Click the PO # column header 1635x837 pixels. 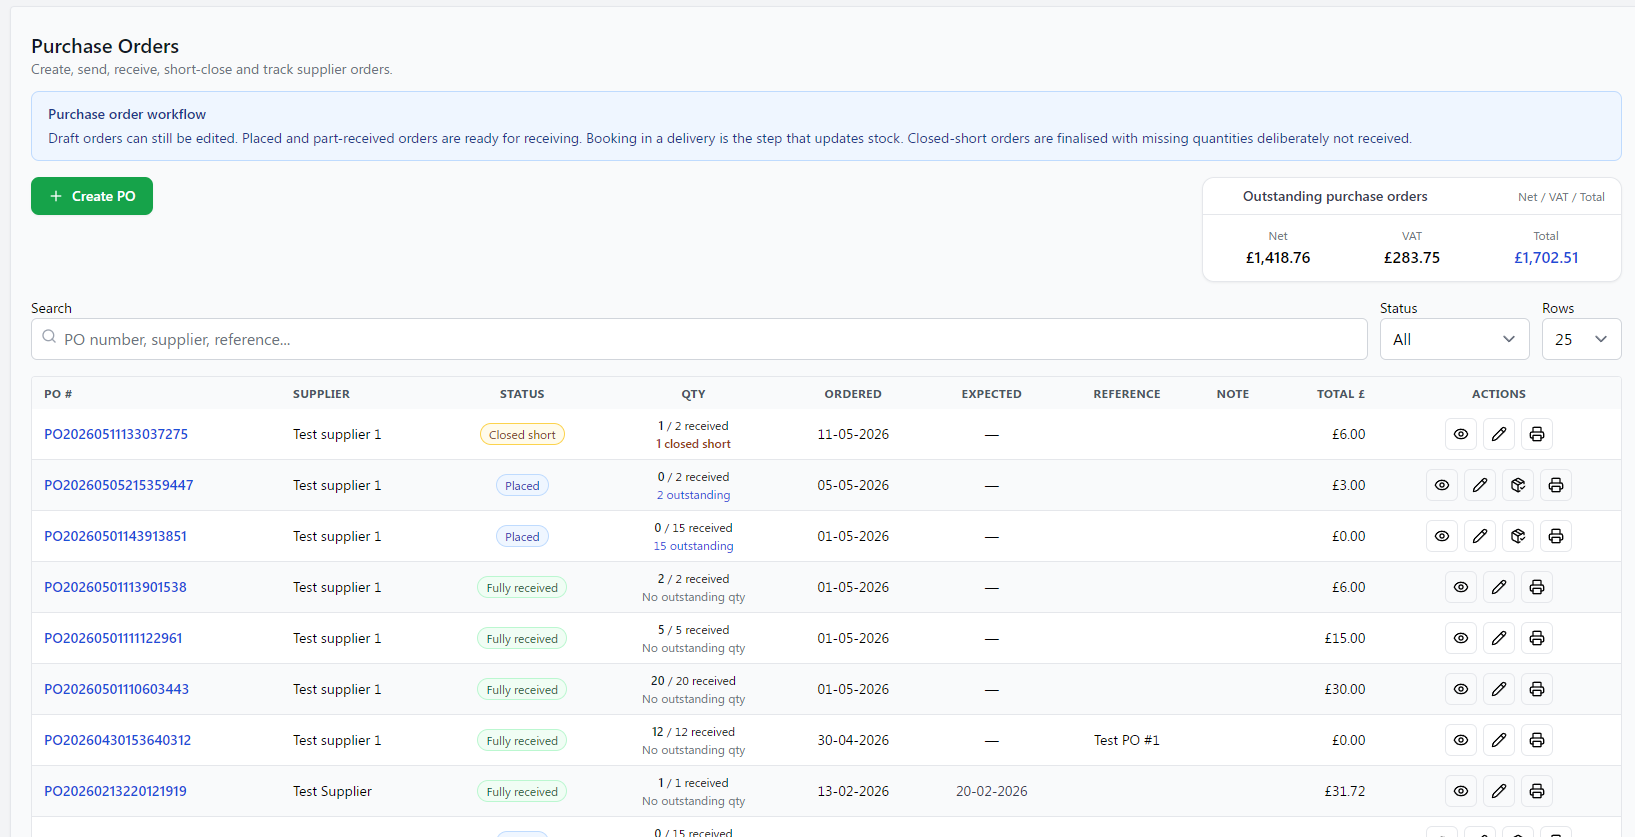[58, 394]
